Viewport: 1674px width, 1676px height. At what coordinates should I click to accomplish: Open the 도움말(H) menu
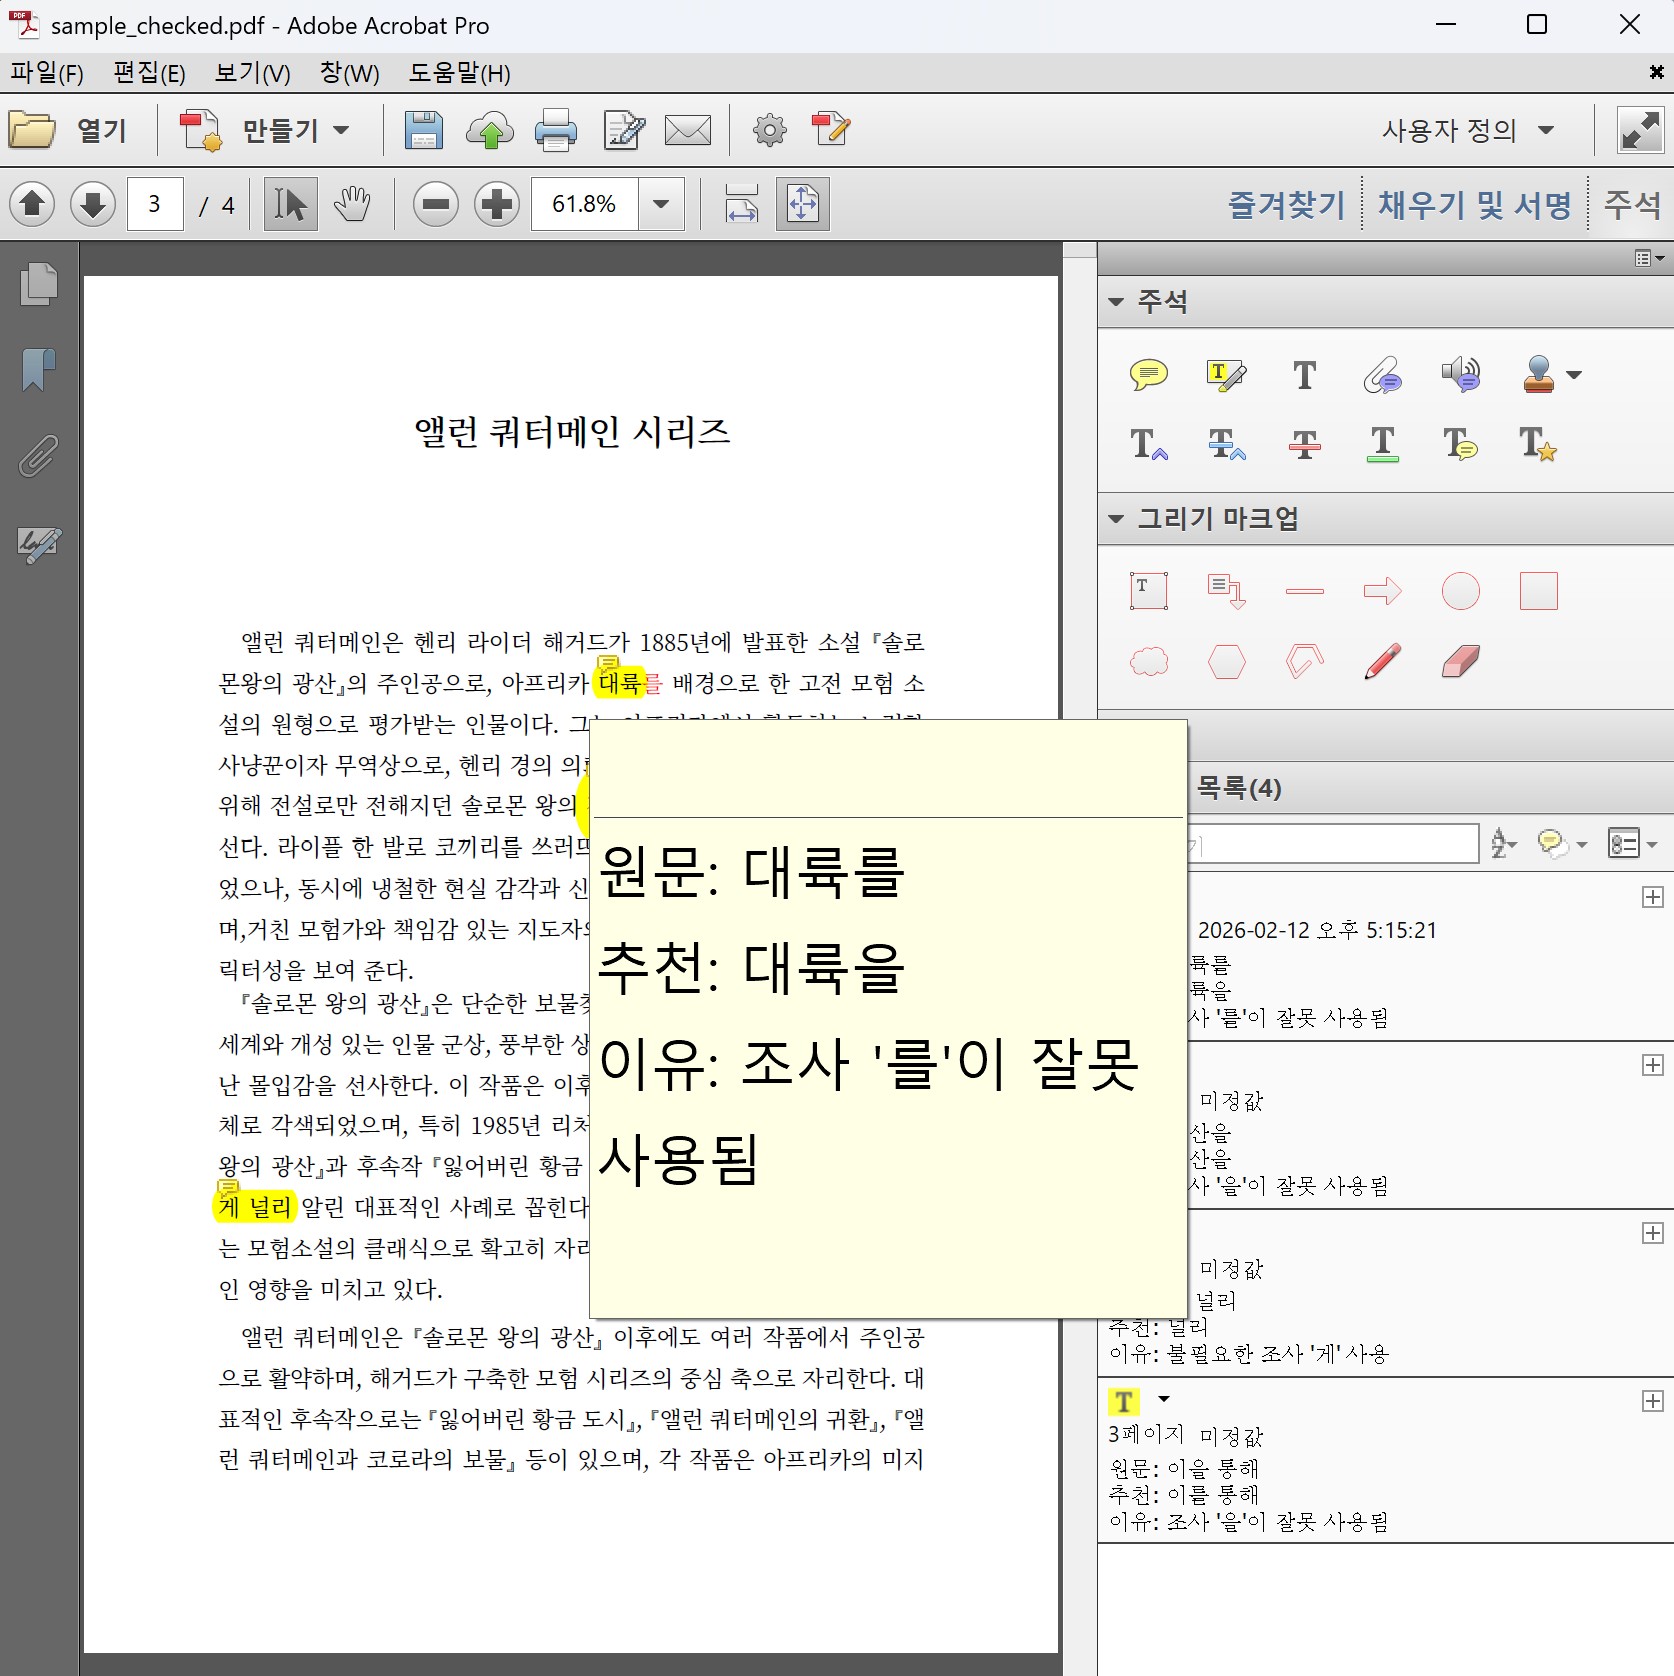click(459, 73)
